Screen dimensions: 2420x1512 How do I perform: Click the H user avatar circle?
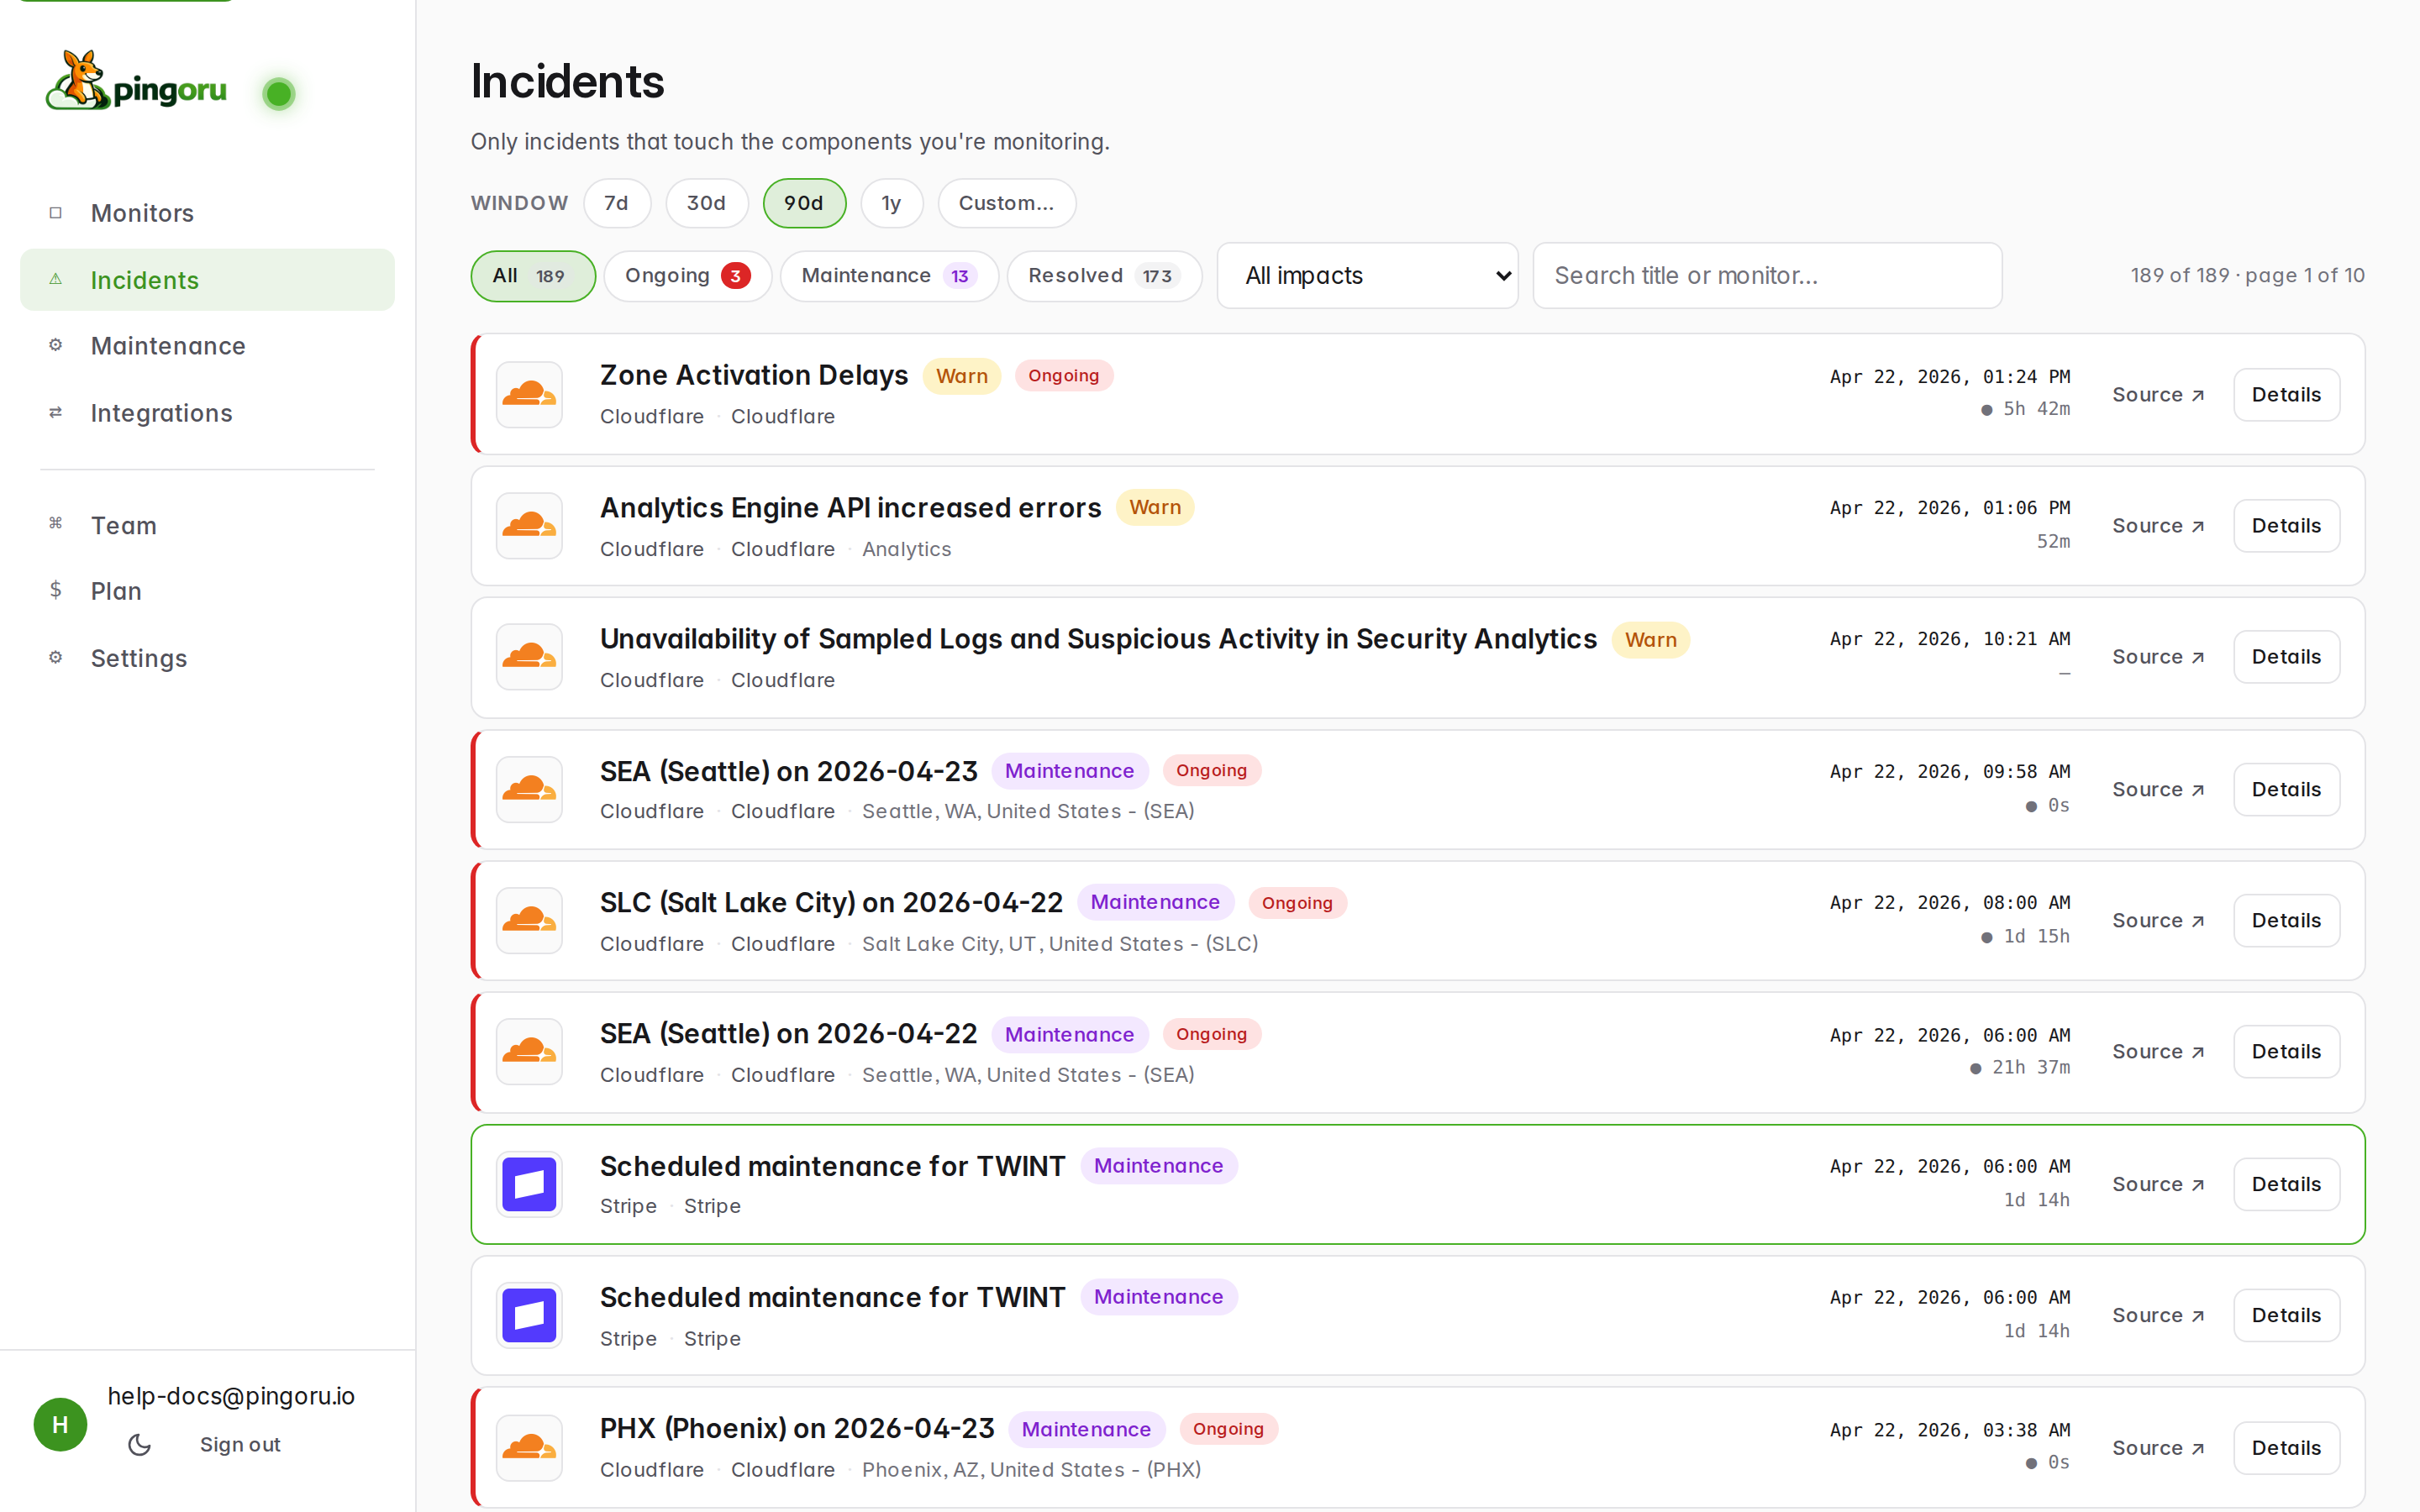point(60,1424)
